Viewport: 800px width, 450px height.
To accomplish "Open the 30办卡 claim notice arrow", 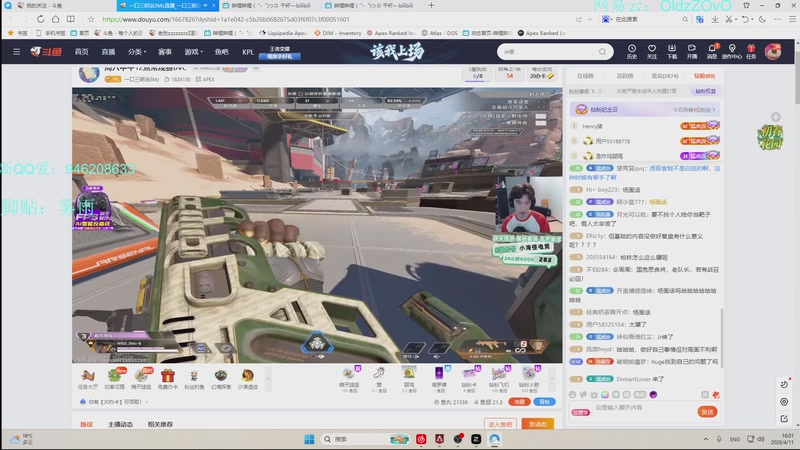I will point(147,402).
